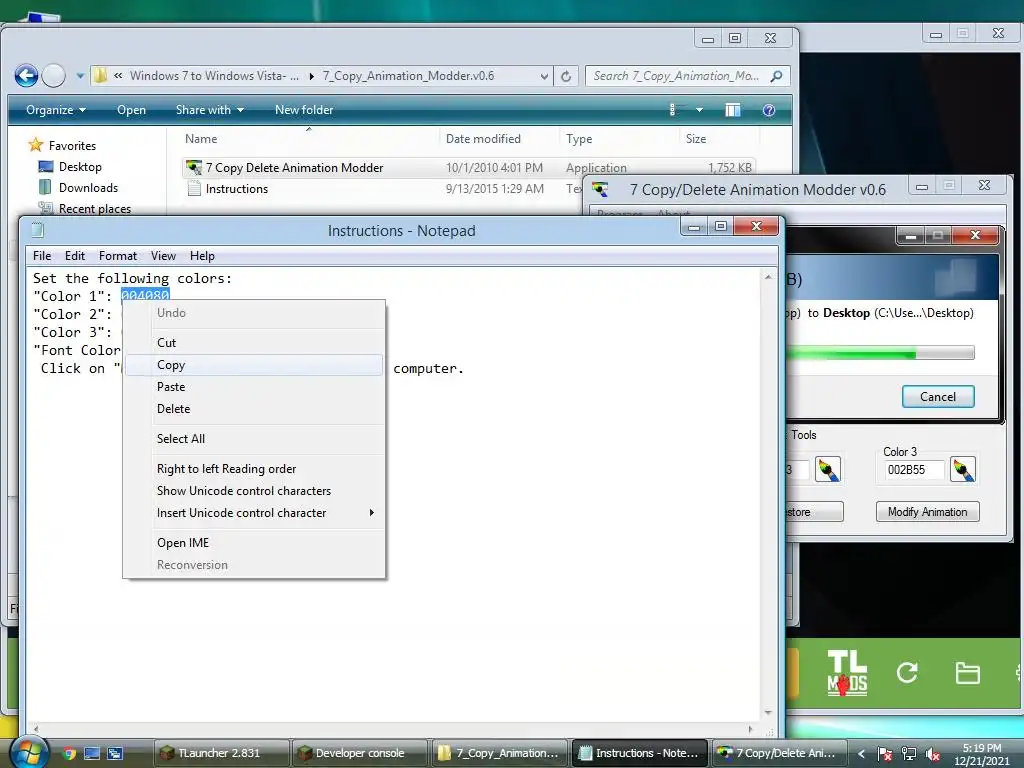Choose Cut in the context menu

pos(253,343)
